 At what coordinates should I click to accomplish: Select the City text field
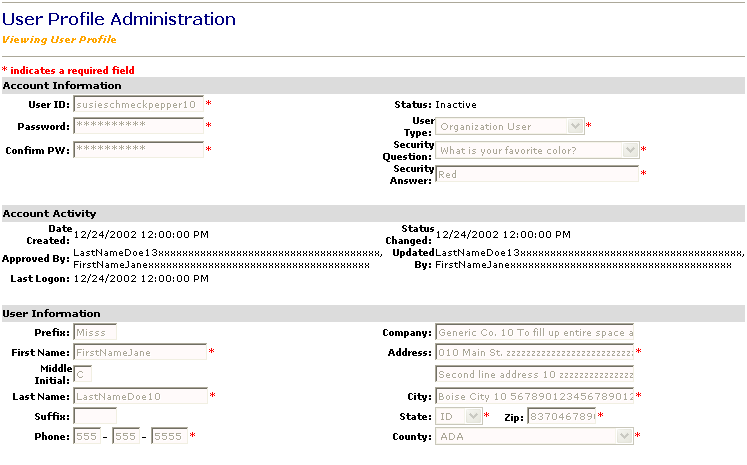click(x=534, y=396)
